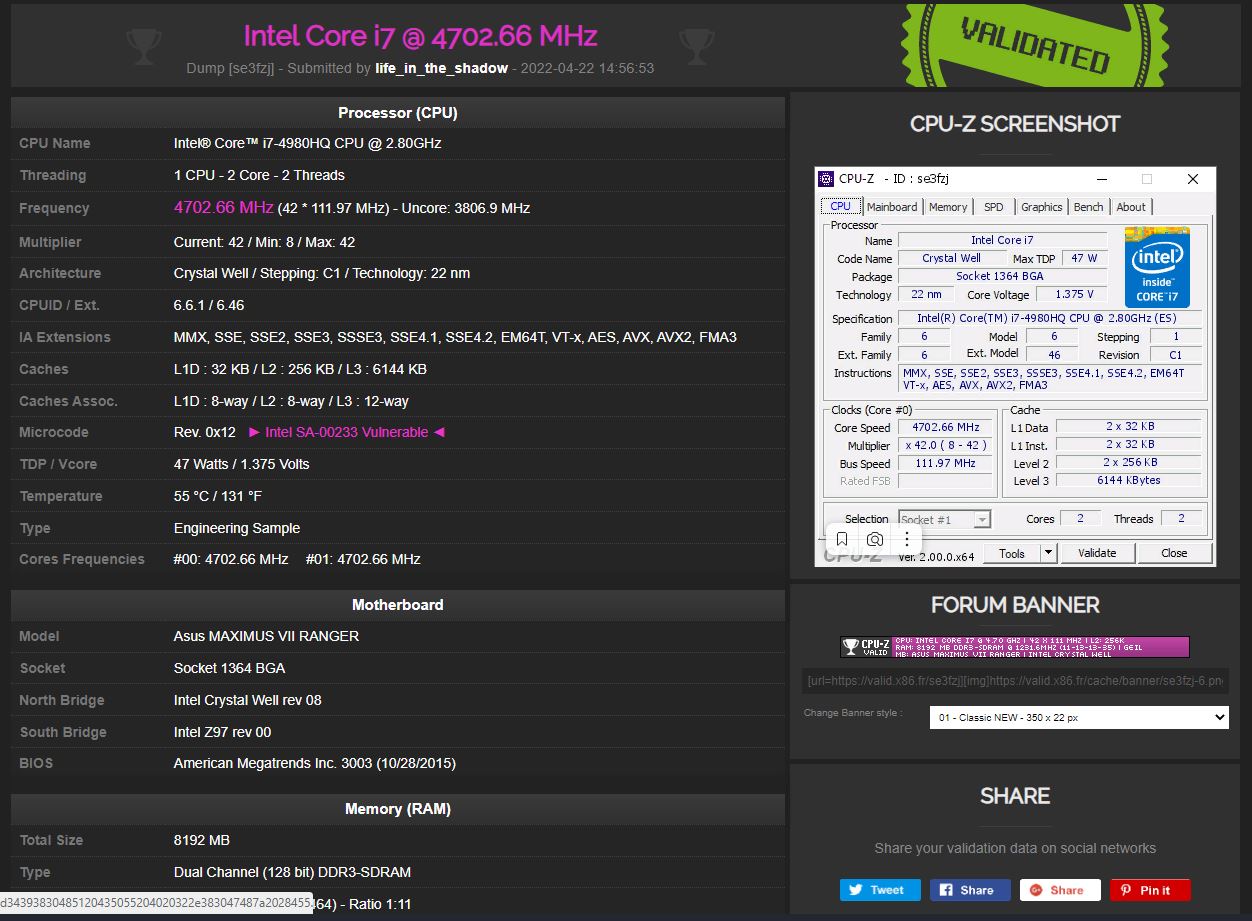Click the Core Speed field in CPU-Z
This screenshot has height=921, width=1252.
tap(945, 427)
